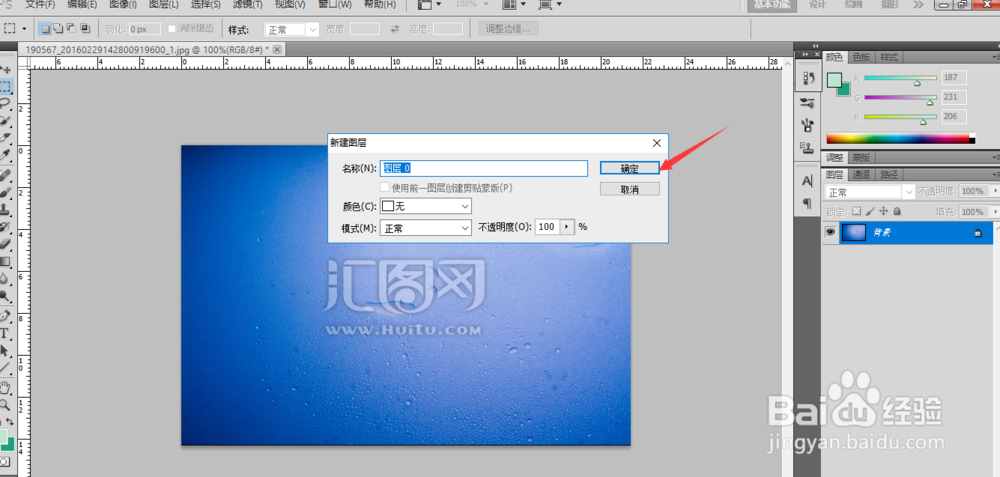Click Lock transparent pixels icon
The image size is (1000, 477).
[857, 211]
